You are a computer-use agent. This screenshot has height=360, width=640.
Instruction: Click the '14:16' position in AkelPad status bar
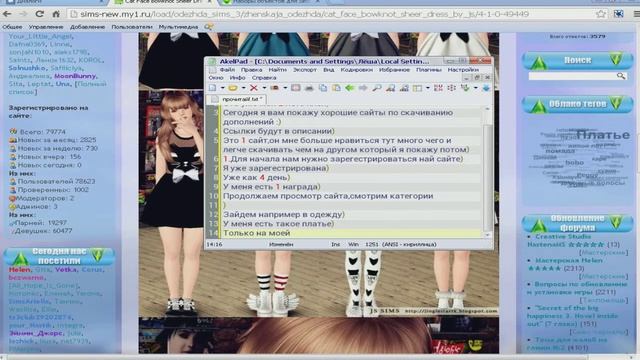tap(214, 244)
